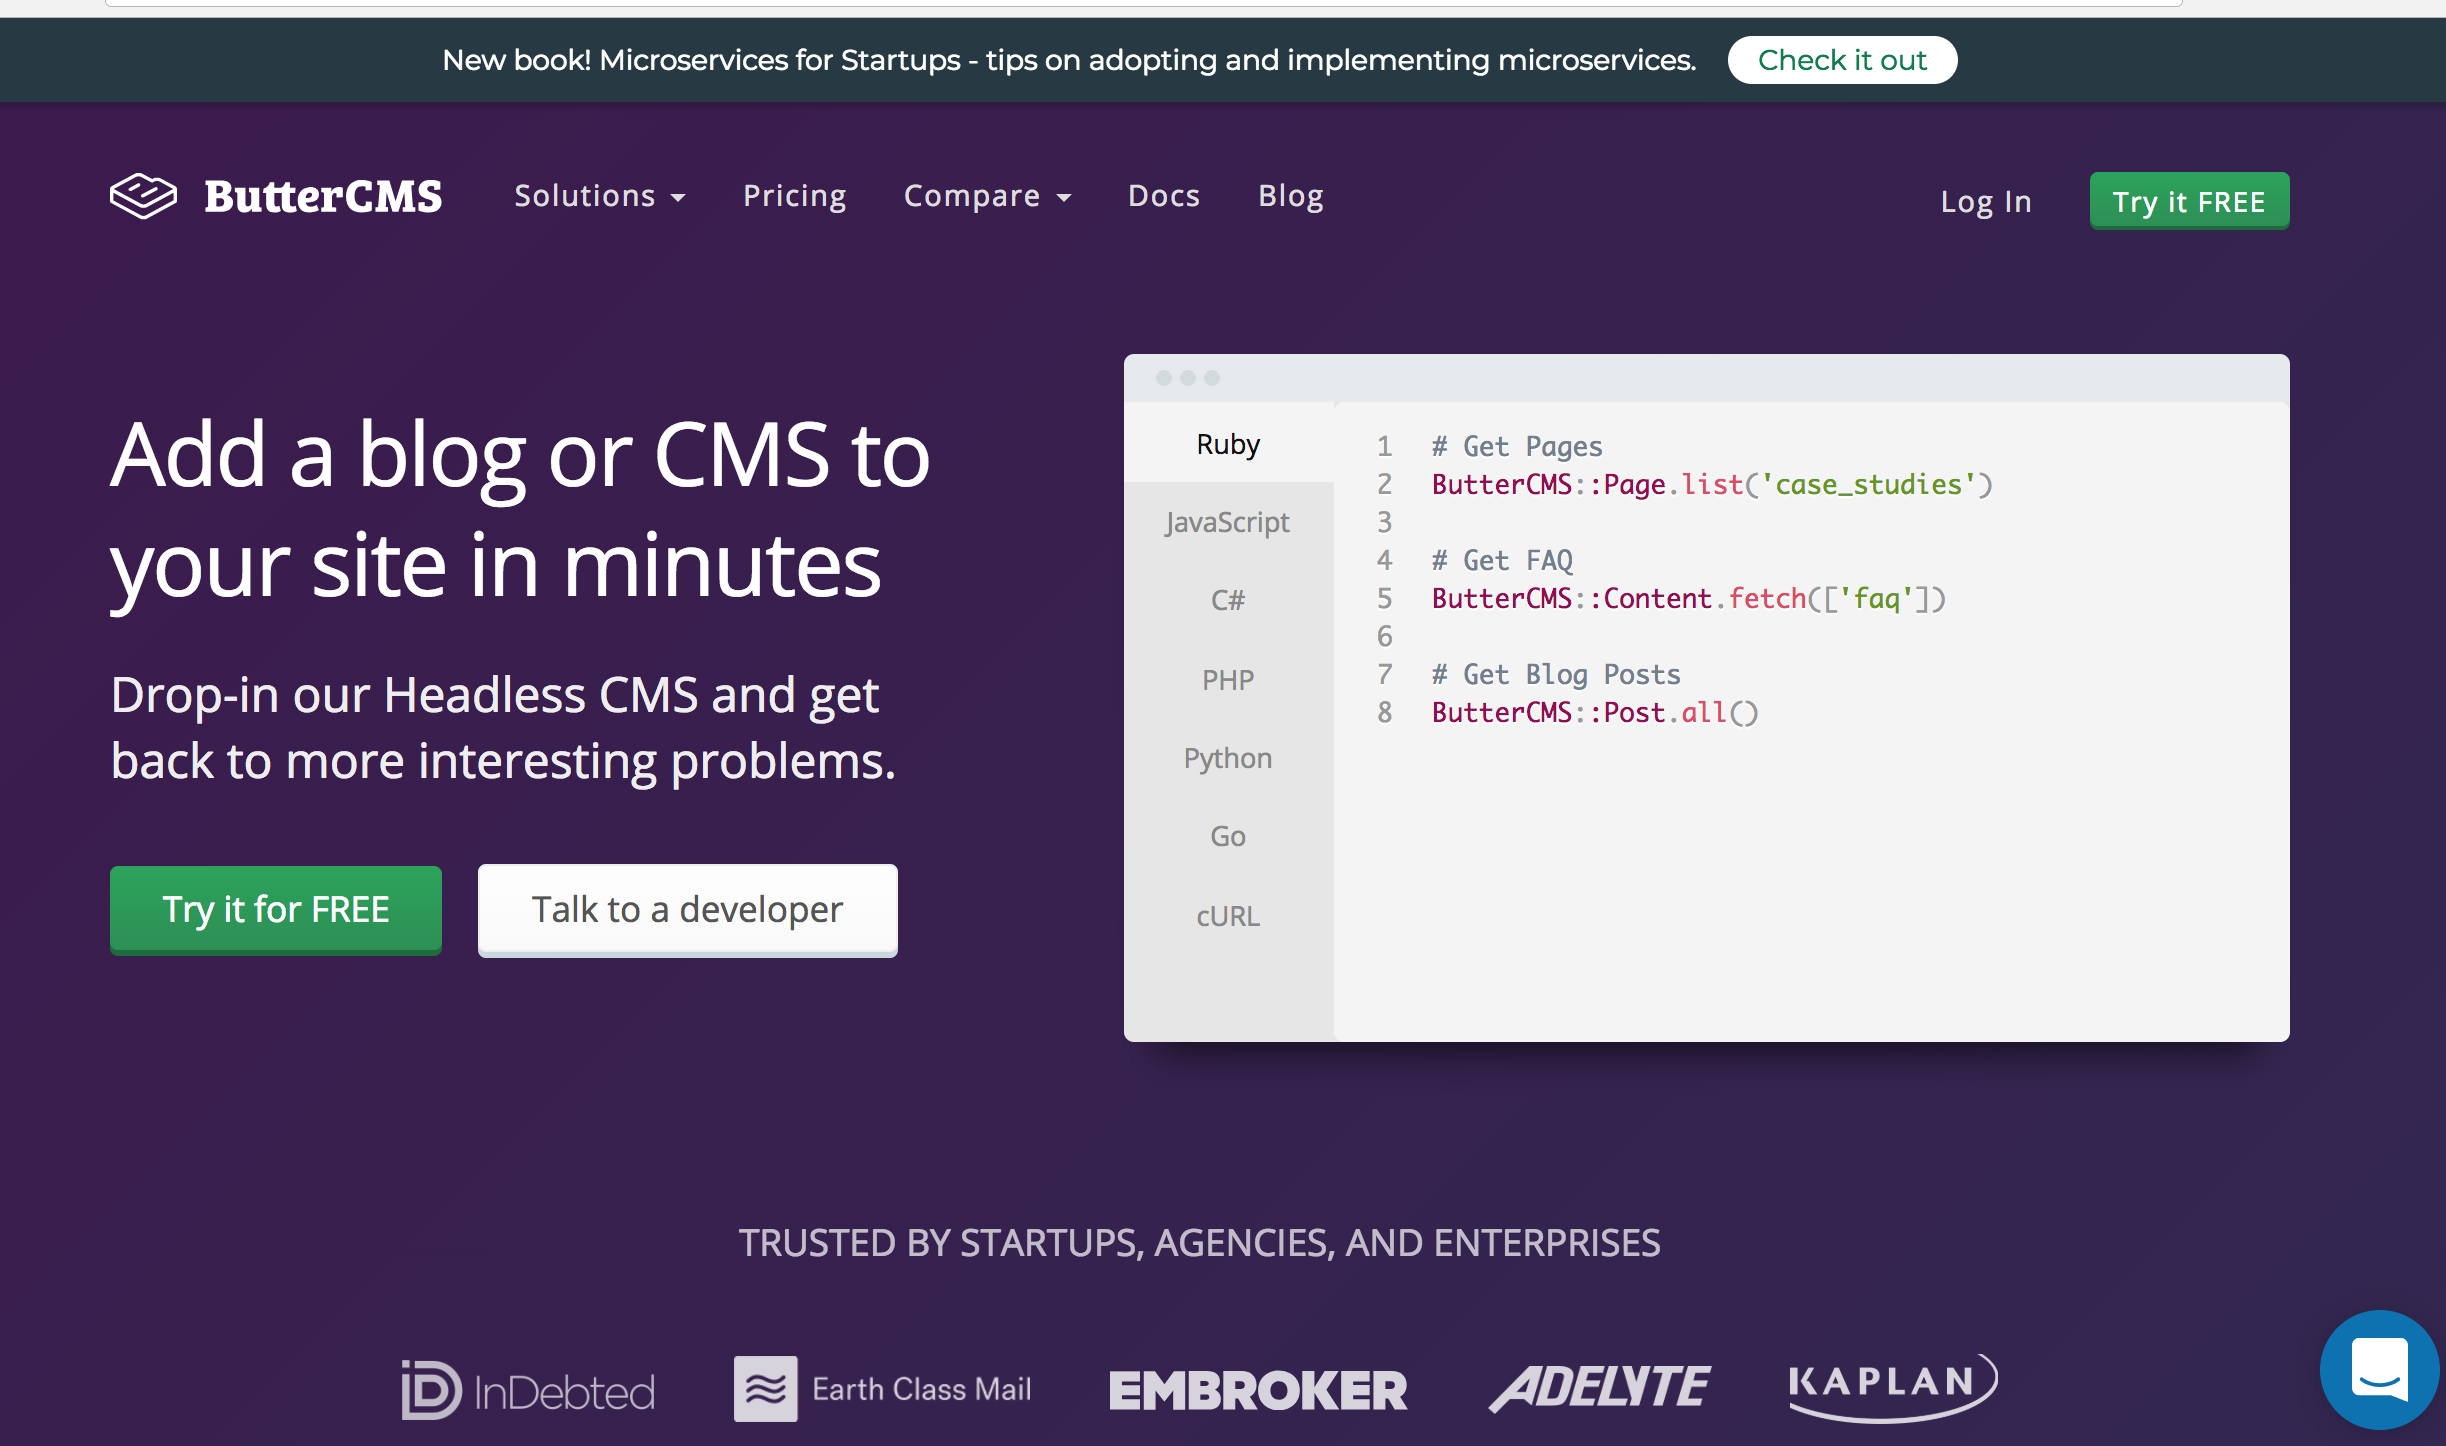Click the Check it out banner button

tap(1842, 60)
